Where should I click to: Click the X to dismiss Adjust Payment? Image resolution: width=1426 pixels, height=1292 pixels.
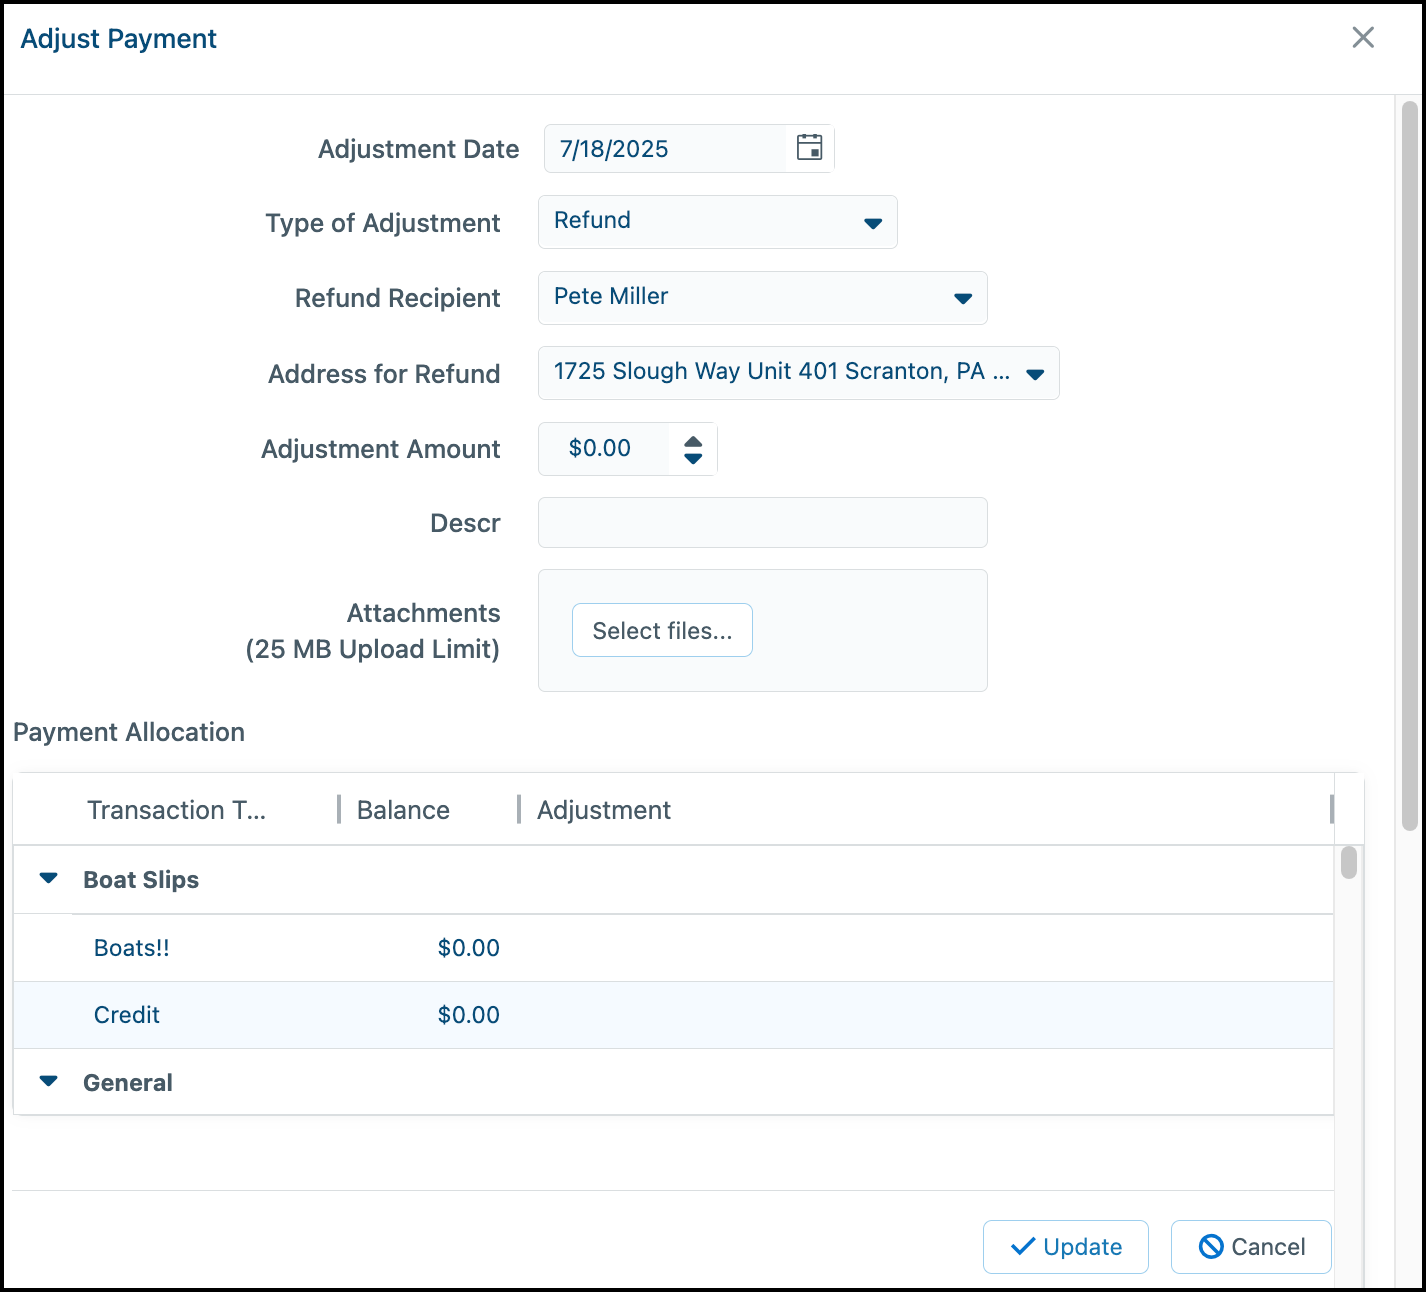coord(1363,37)
